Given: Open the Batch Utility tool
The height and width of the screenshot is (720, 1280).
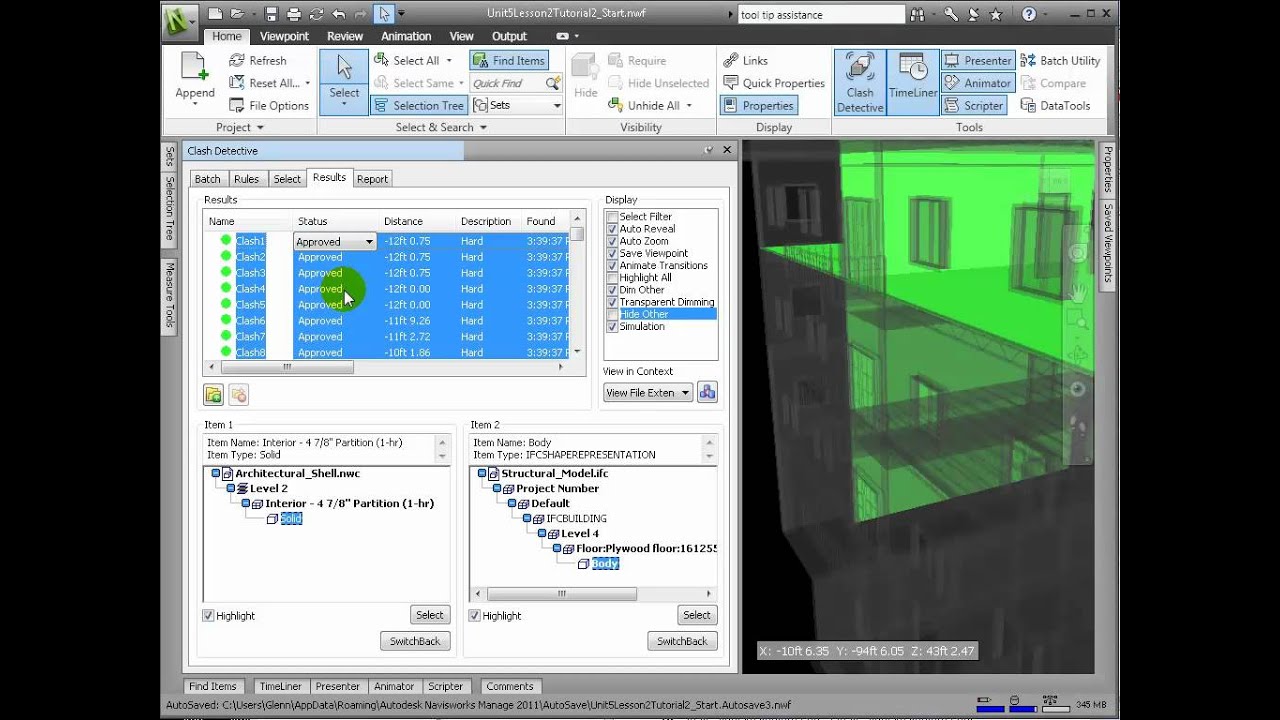Looking at the screenshot, I should pyautogui.click(x=1060, y=60).
